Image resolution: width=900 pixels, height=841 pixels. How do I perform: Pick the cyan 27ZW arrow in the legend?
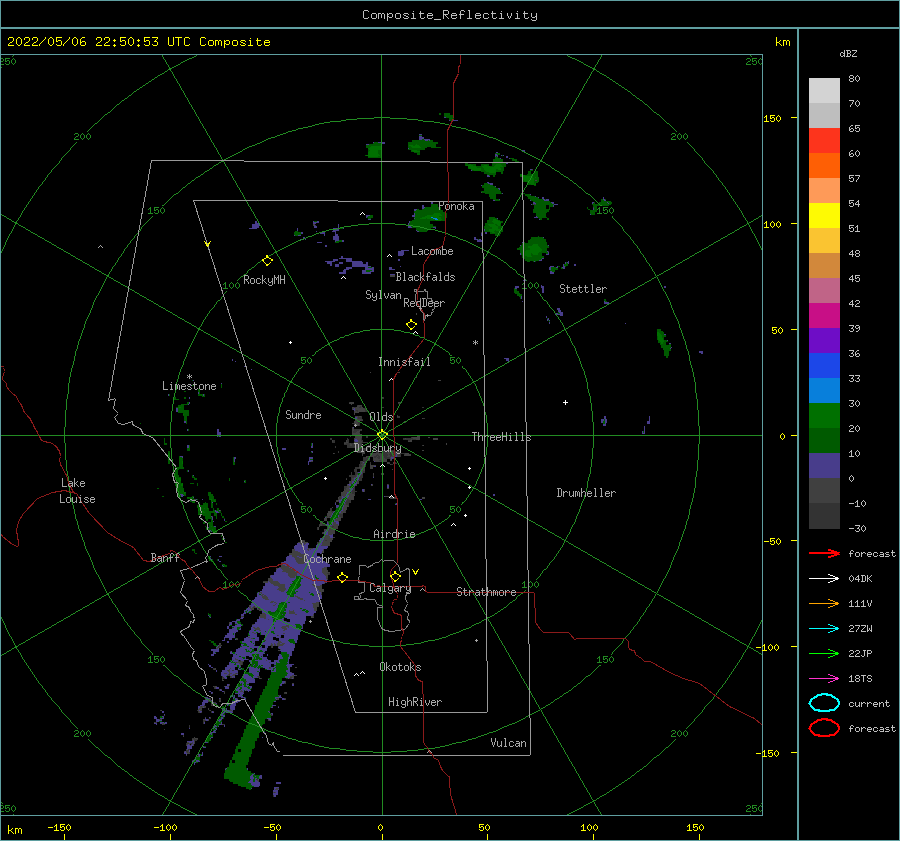click(824, 629)
